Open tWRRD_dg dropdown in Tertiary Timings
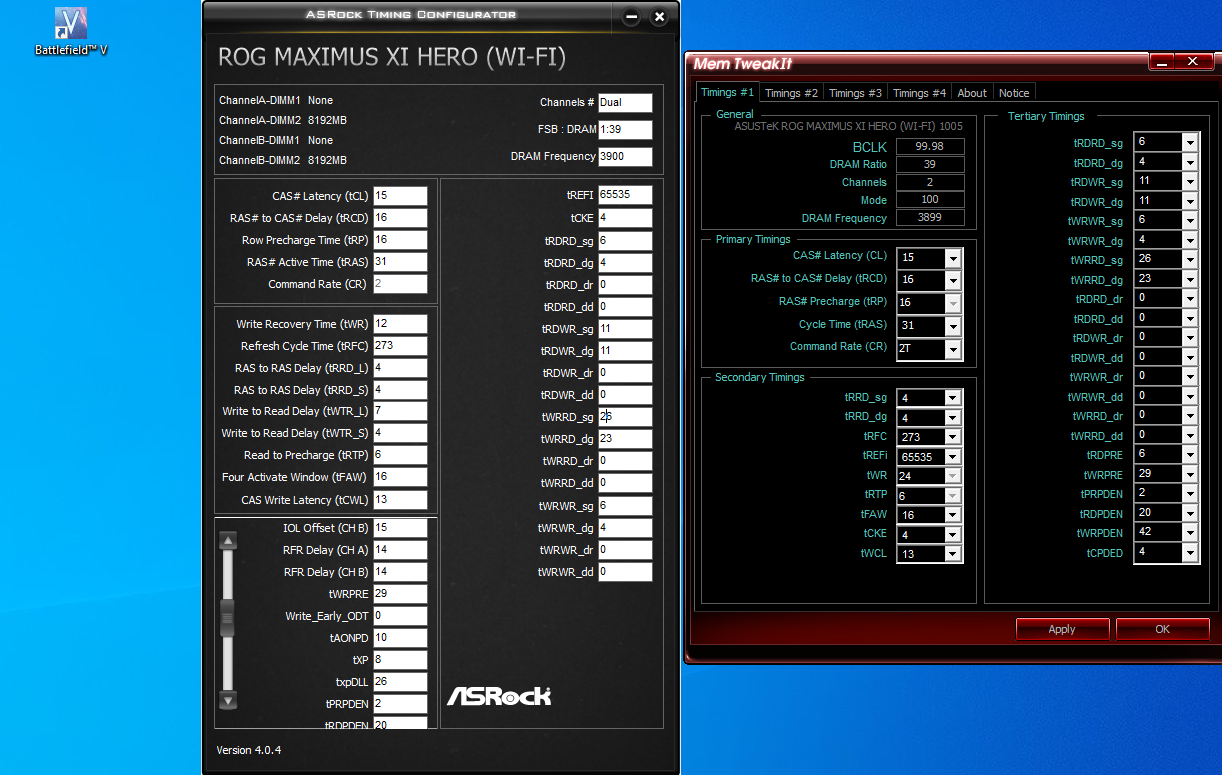The width and height of the screenshot is (1222, 775). tap(1189, 279)
